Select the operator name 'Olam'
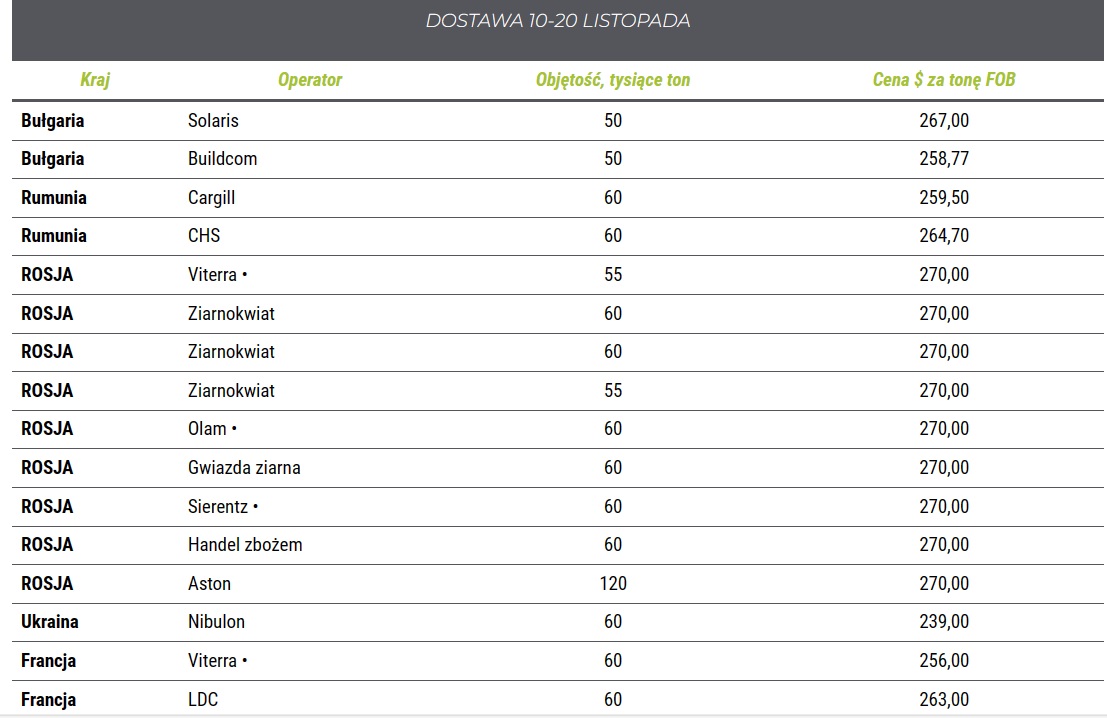The height and width of the screenshot is (718, 1107). pyautogui.click(x=207, y=429)
